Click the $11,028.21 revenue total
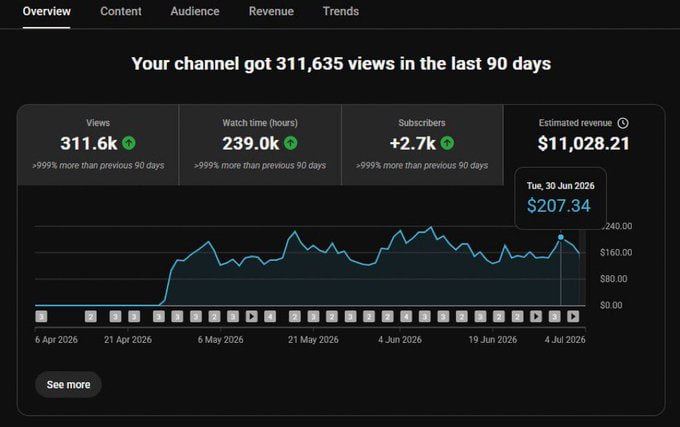680x427 pixels. click(x=584, y=143)
